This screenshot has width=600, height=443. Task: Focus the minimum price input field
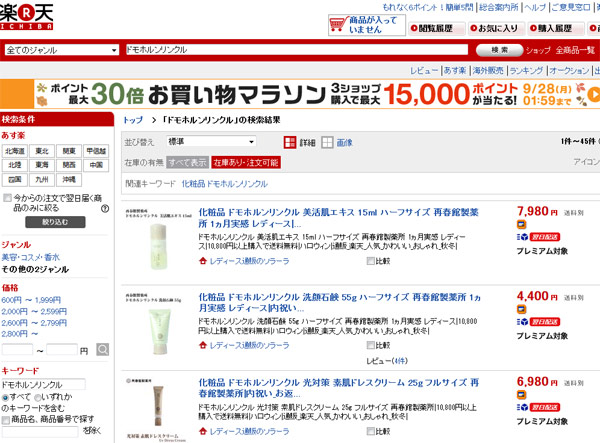coord(18,350)
